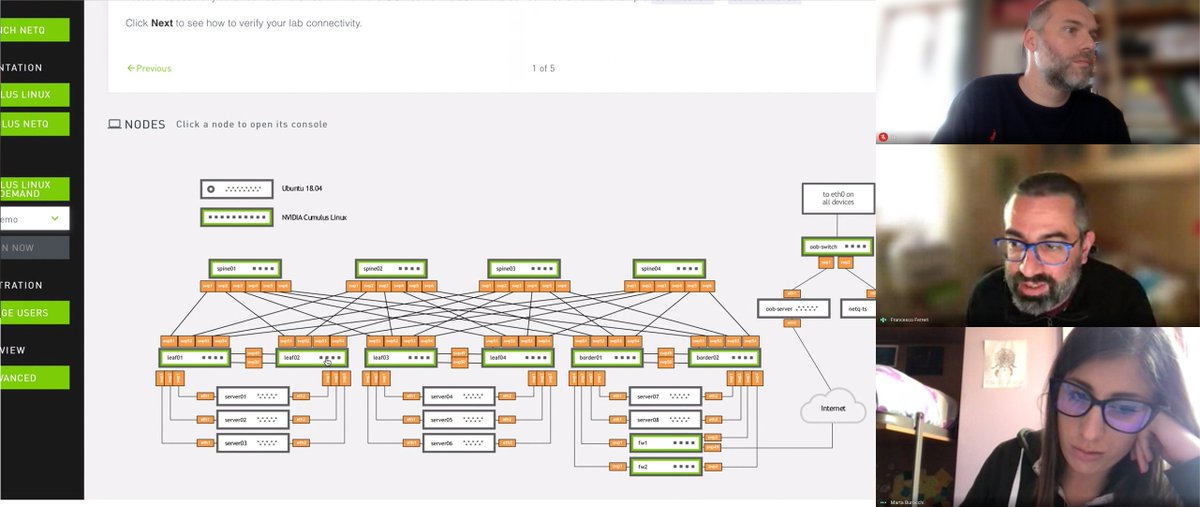Open the server08 node console

(665, 420)
